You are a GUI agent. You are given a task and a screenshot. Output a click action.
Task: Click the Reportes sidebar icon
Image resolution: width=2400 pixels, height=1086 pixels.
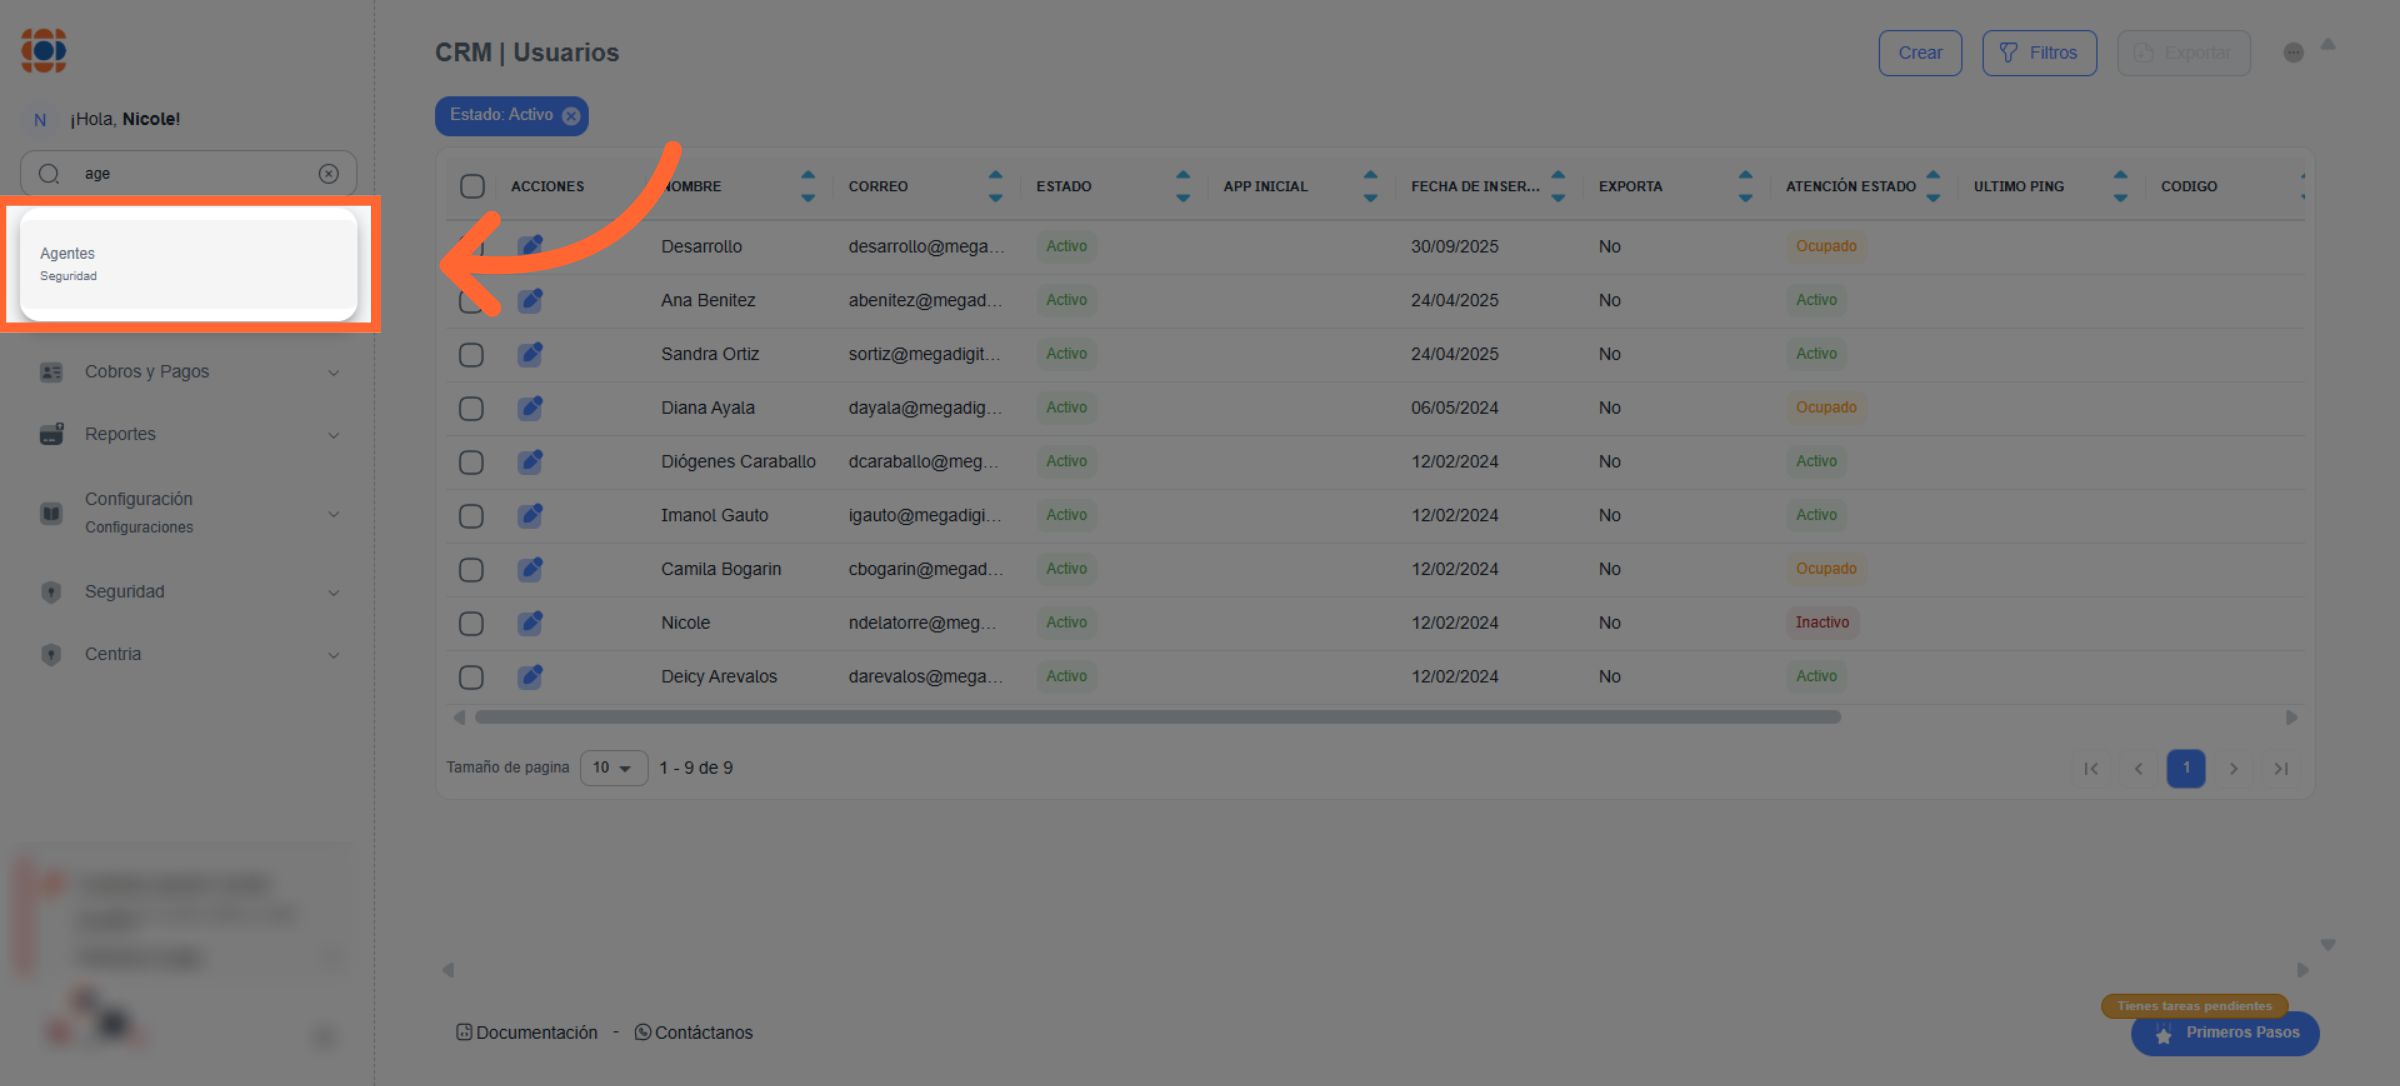click(x=51, y=434)
